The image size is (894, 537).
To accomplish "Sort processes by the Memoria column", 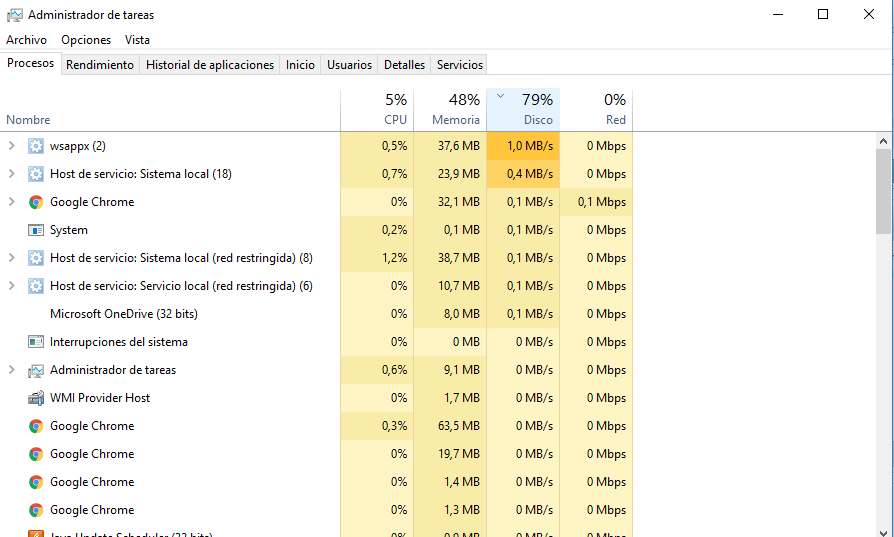I will (450, 110).
